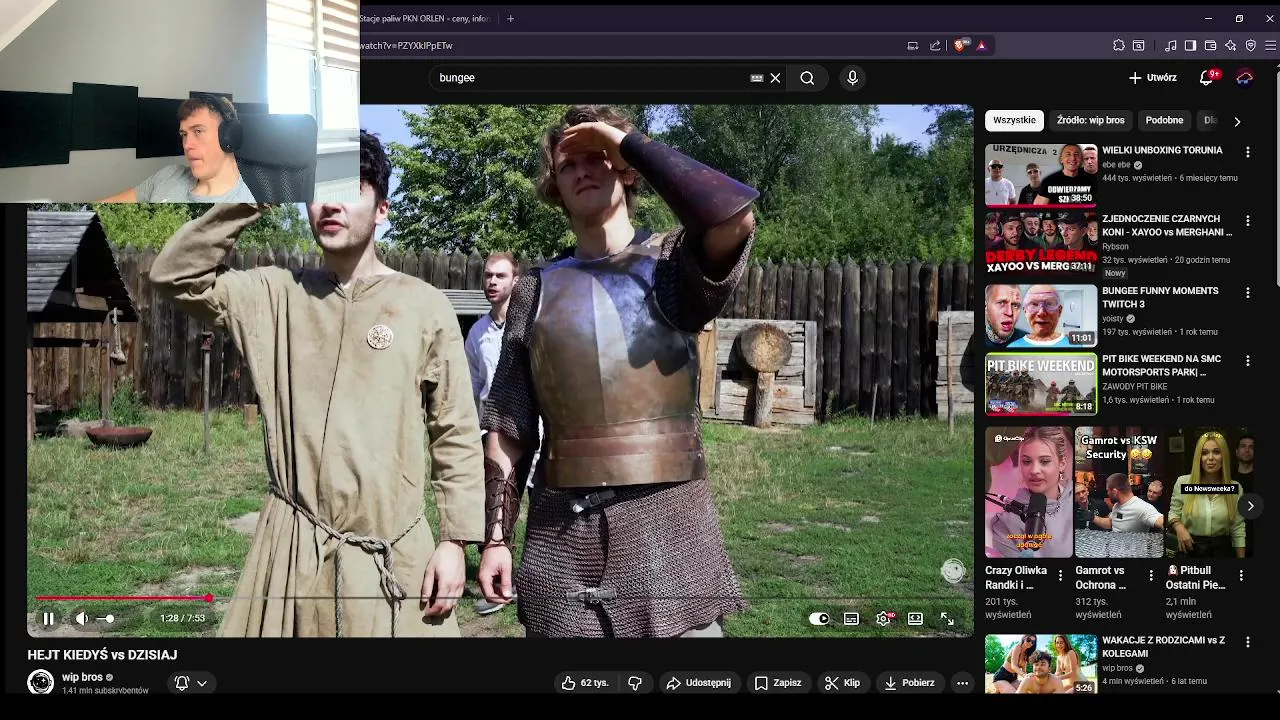Click the search field containing bungee
Image resolution: width=1280 pixels, height=720 pixels.
(x=590, y=78)
